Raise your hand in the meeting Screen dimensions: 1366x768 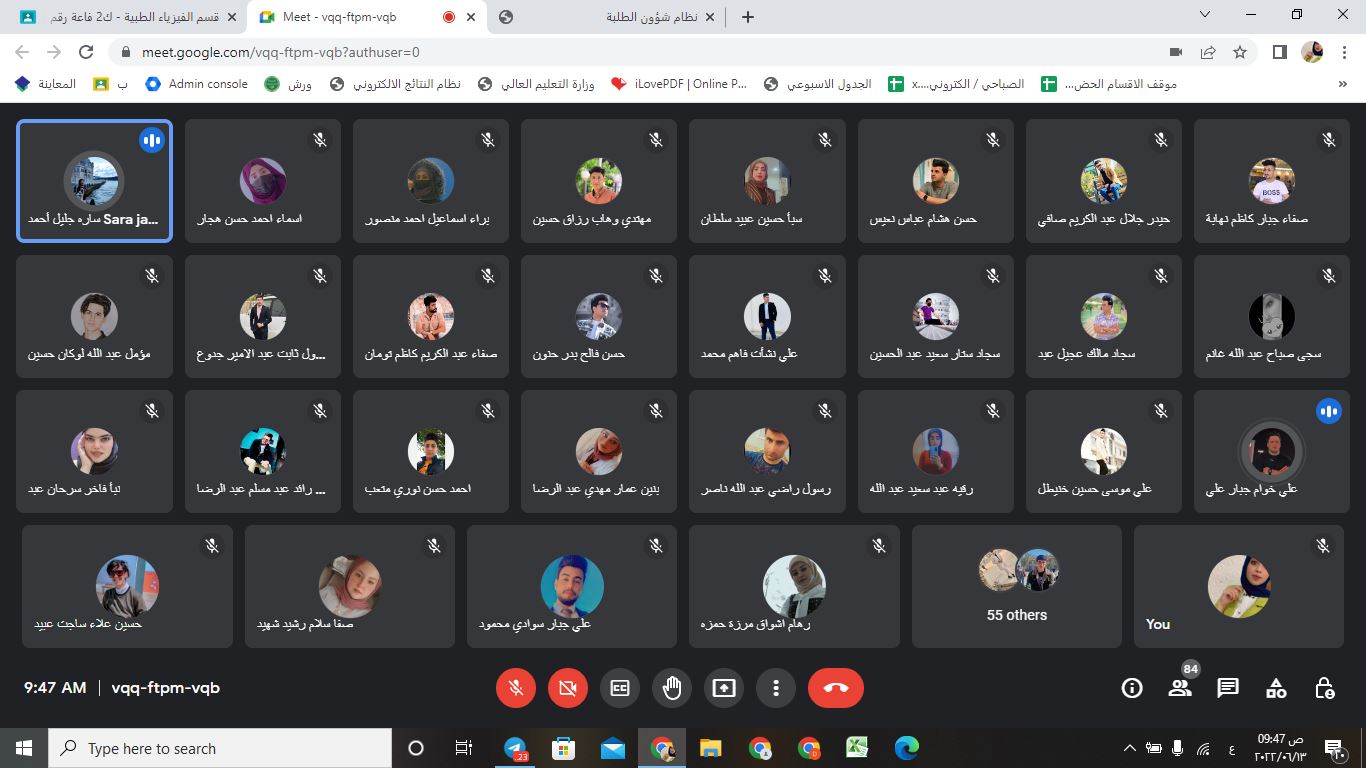pos(672,688)
